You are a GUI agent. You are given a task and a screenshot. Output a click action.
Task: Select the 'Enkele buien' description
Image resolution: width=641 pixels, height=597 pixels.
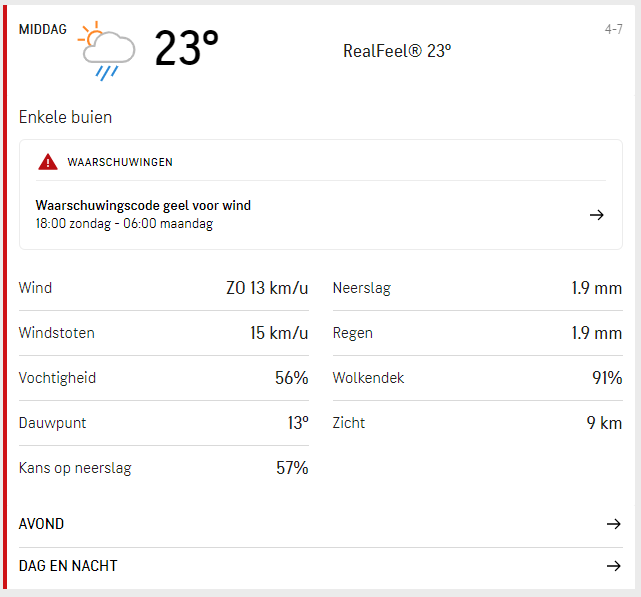click(x=66, y=117)
